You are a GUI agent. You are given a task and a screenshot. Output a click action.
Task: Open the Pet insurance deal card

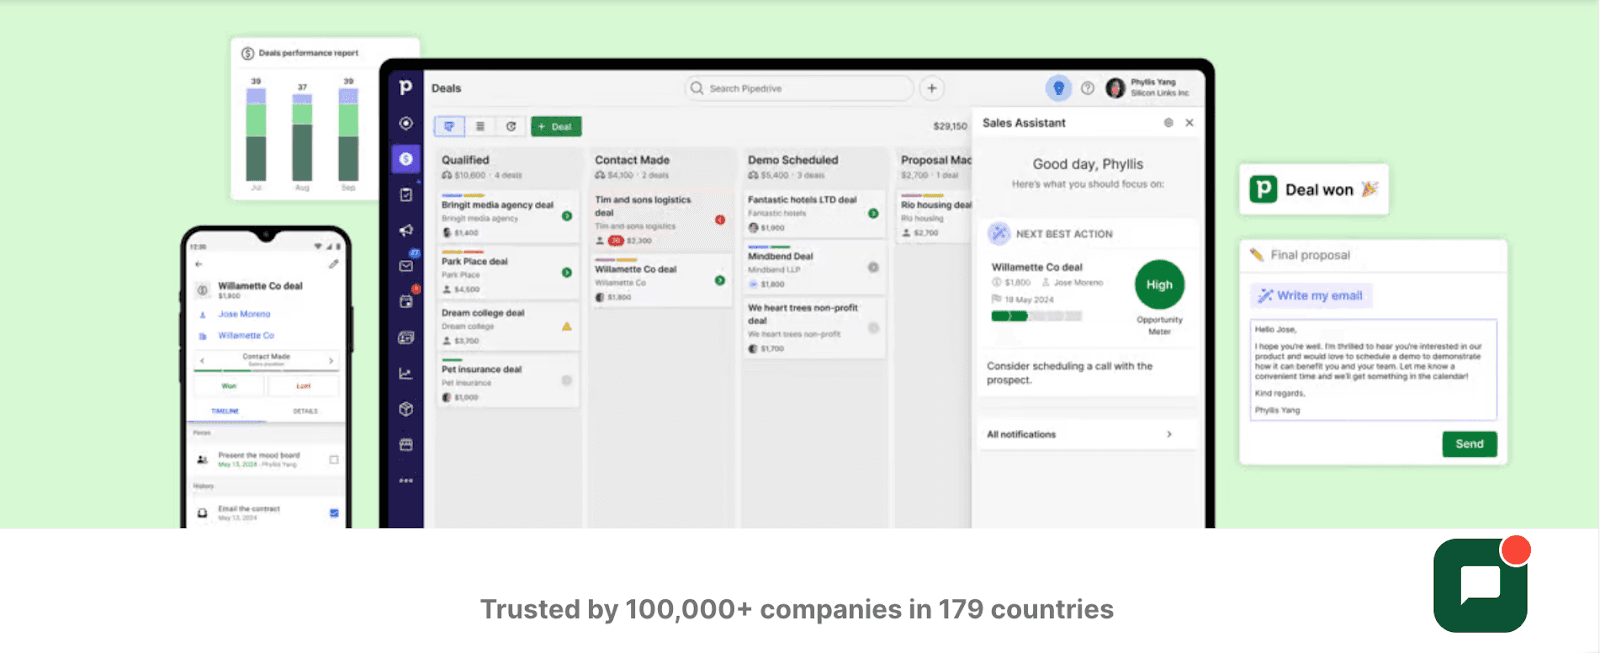click(508, 381)
